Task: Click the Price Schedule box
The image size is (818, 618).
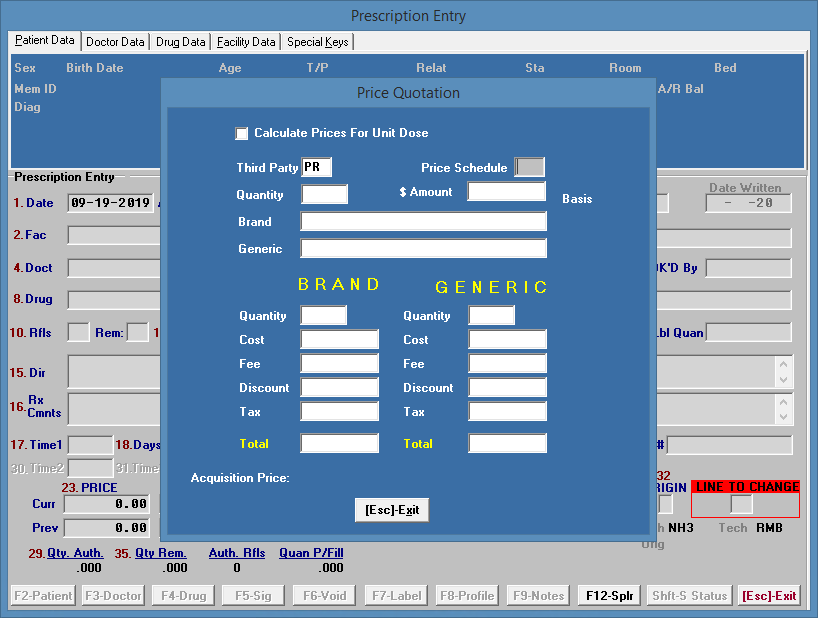Action: click(529, 167)
